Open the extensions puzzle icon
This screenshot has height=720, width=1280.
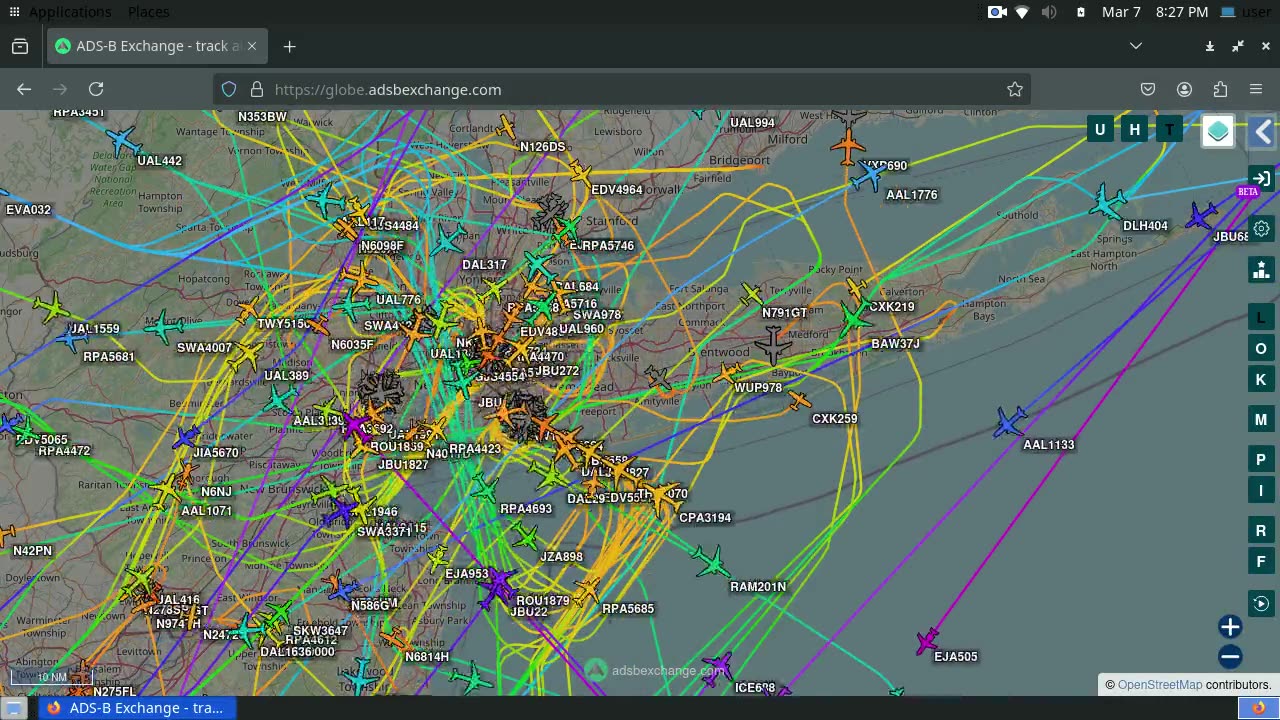(1220, 89)
